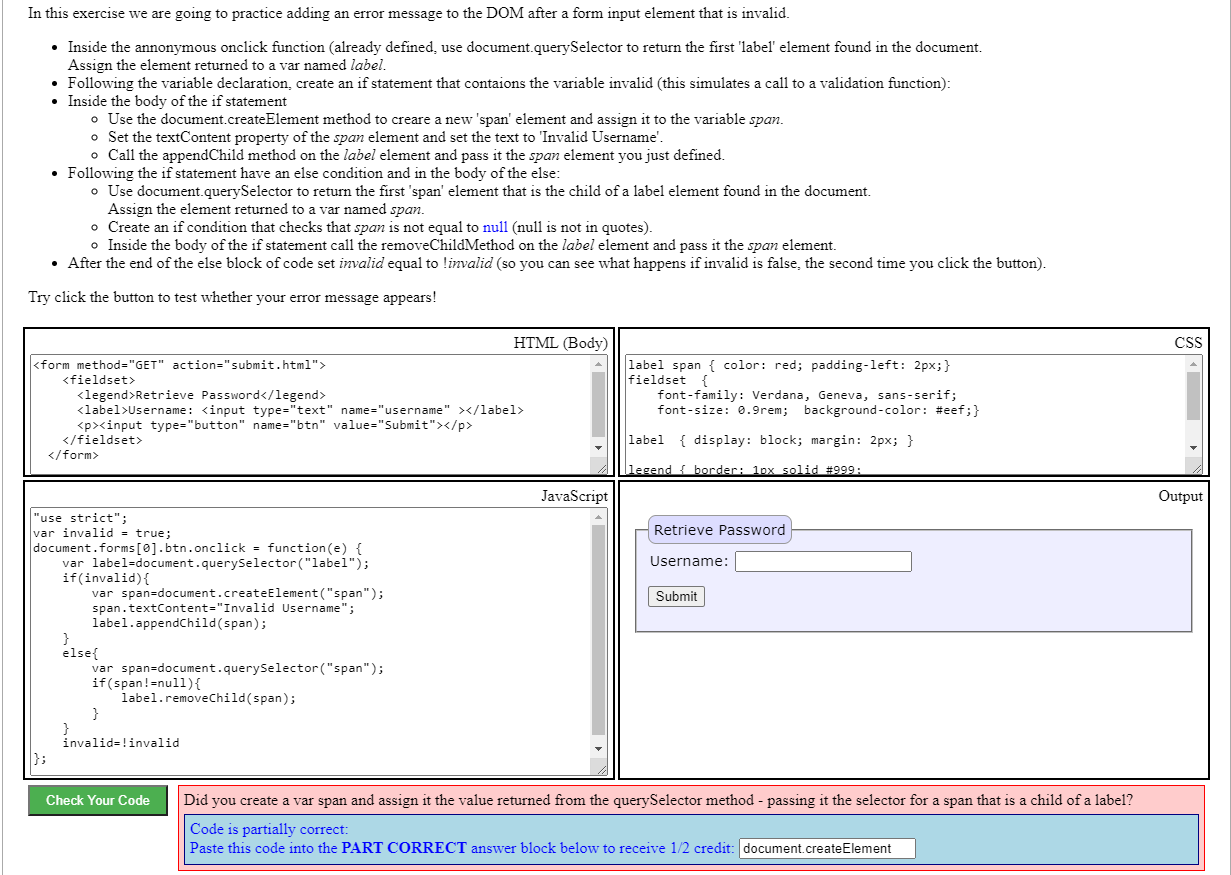Click the HTML (Body) editor scrollbar thumb
Screen dimensions: 1231x875
(x=599, y=403)
